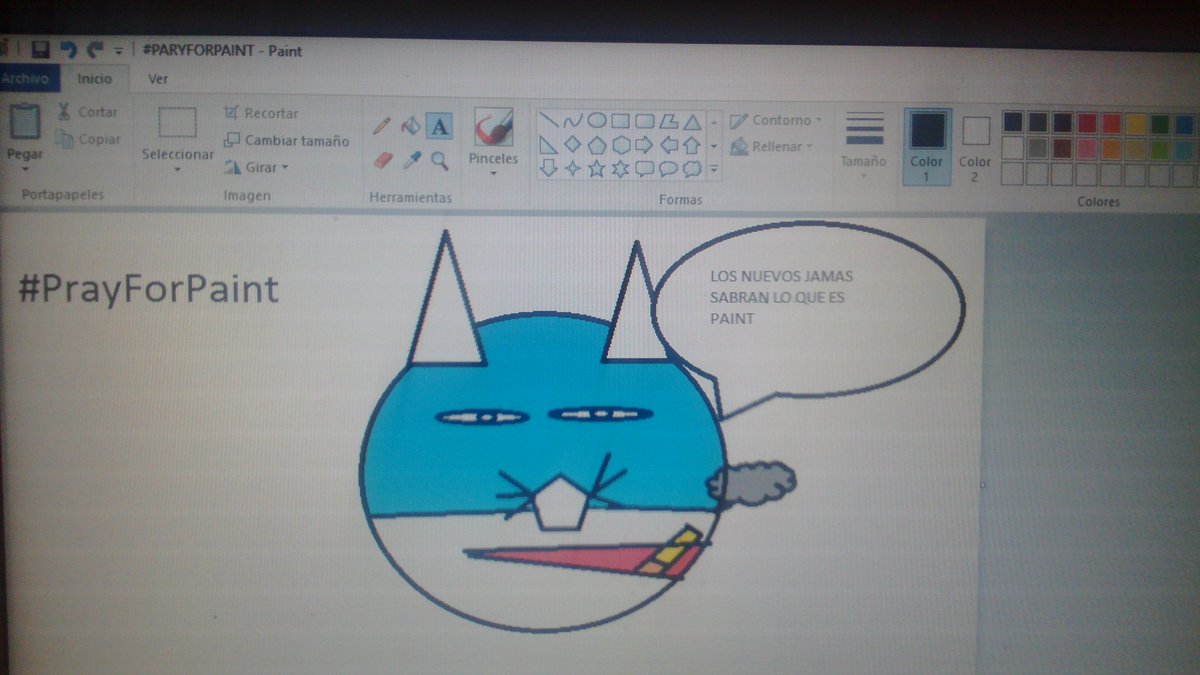Switch to the Ver tab

(158, 79)
